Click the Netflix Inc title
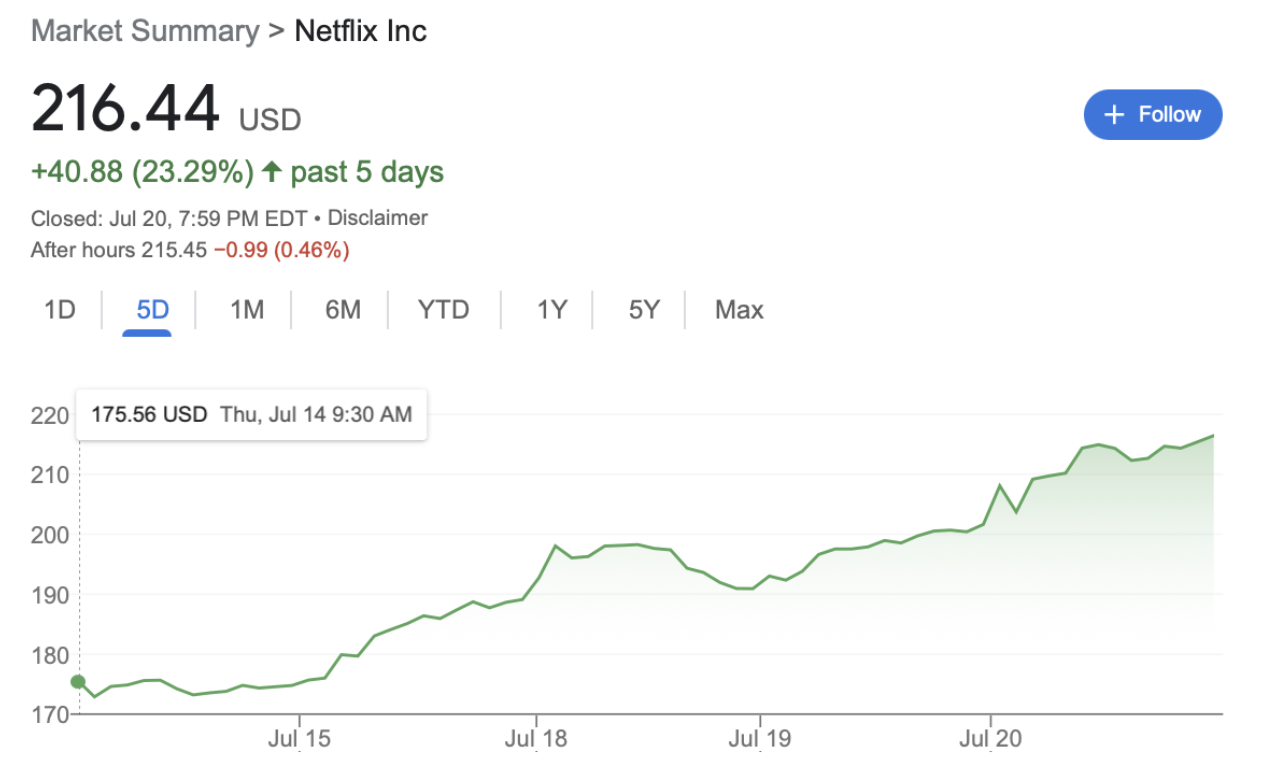1264x770 pixels. point(360,31)
